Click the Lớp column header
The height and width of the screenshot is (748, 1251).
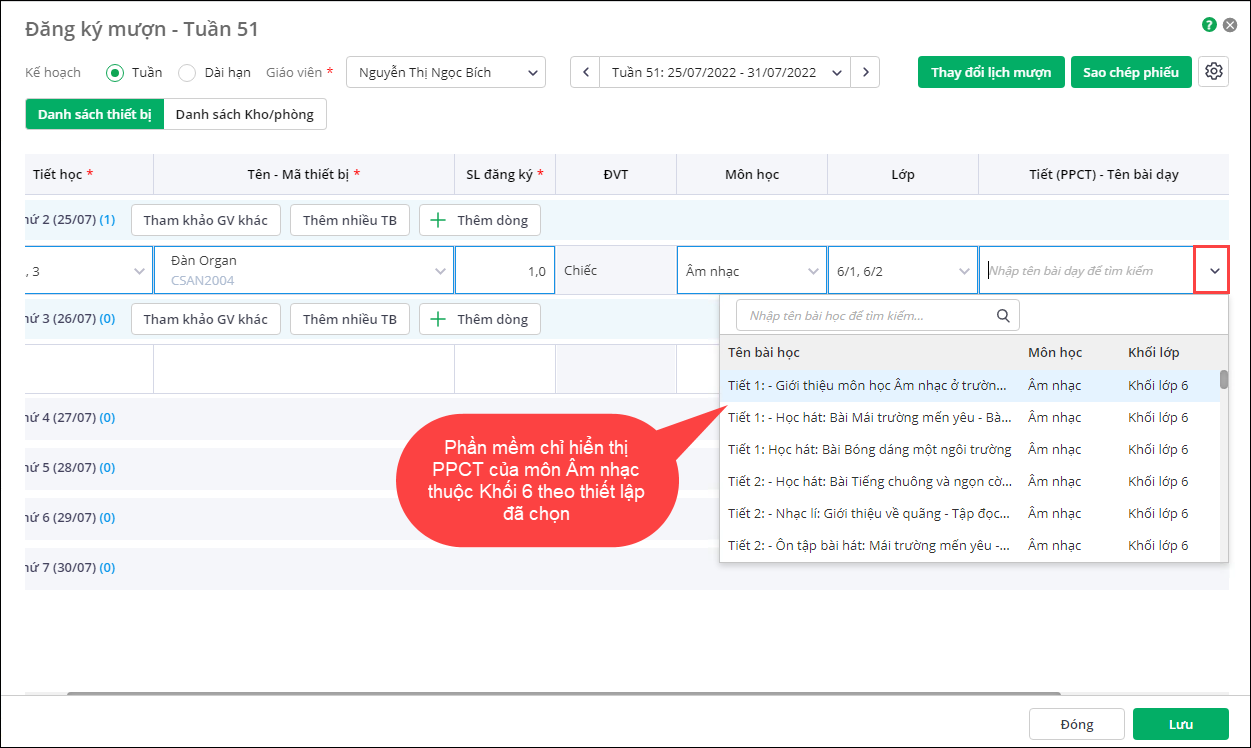903,174
